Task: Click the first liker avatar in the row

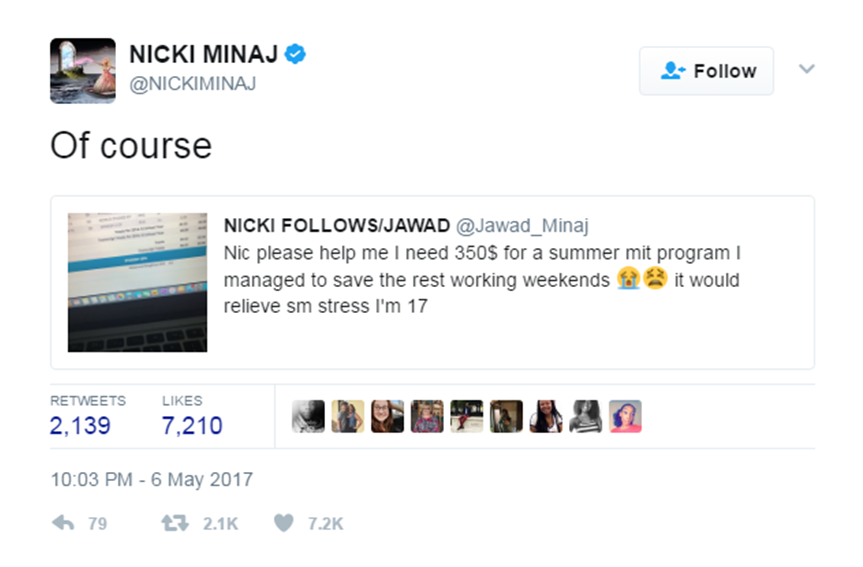Action: pos(308,417)
